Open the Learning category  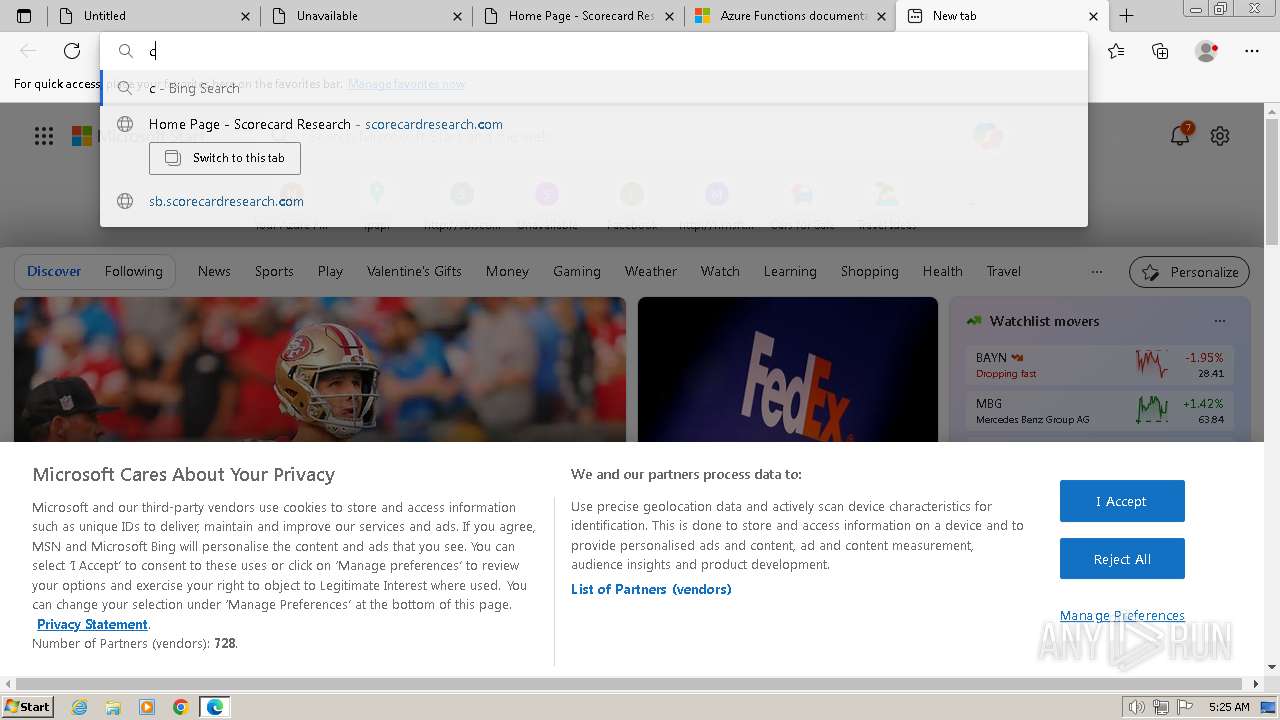click(790, 271)
